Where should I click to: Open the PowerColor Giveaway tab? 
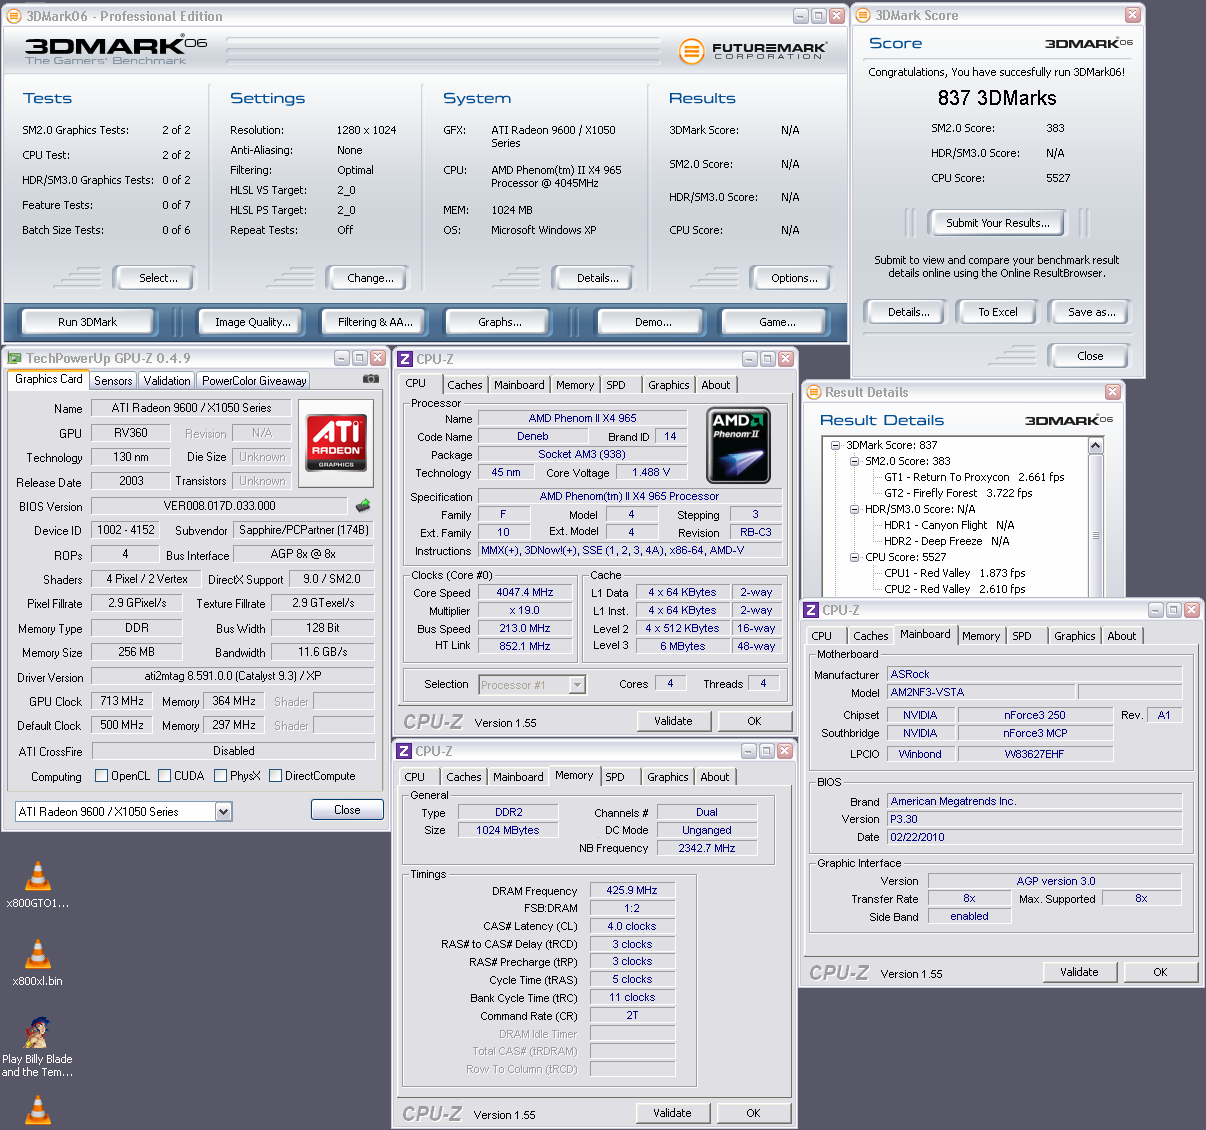click(254, 381)
